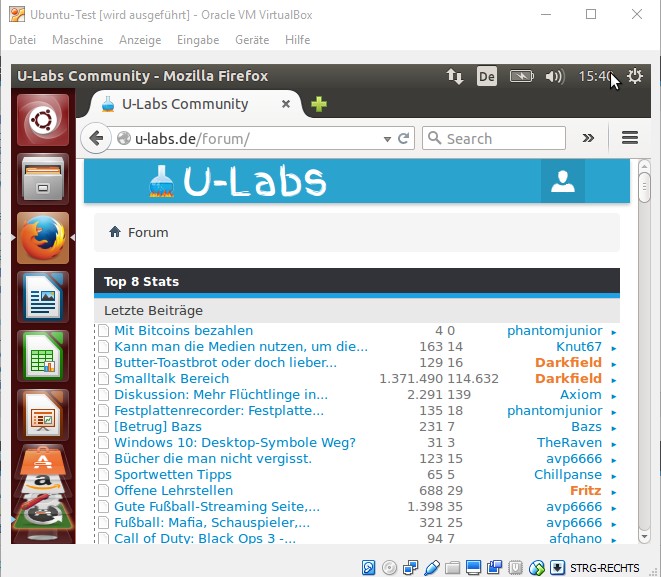Image resolution: width=661 pixels, height=577 pixels.
Task: Open a new tab with plus icon
Action: click(x=319, y=104)
